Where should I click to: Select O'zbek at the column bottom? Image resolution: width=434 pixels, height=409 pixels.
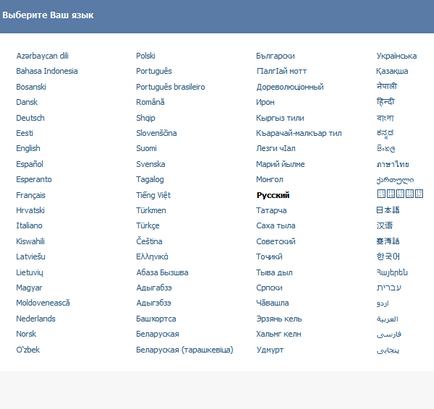point(28,350)
